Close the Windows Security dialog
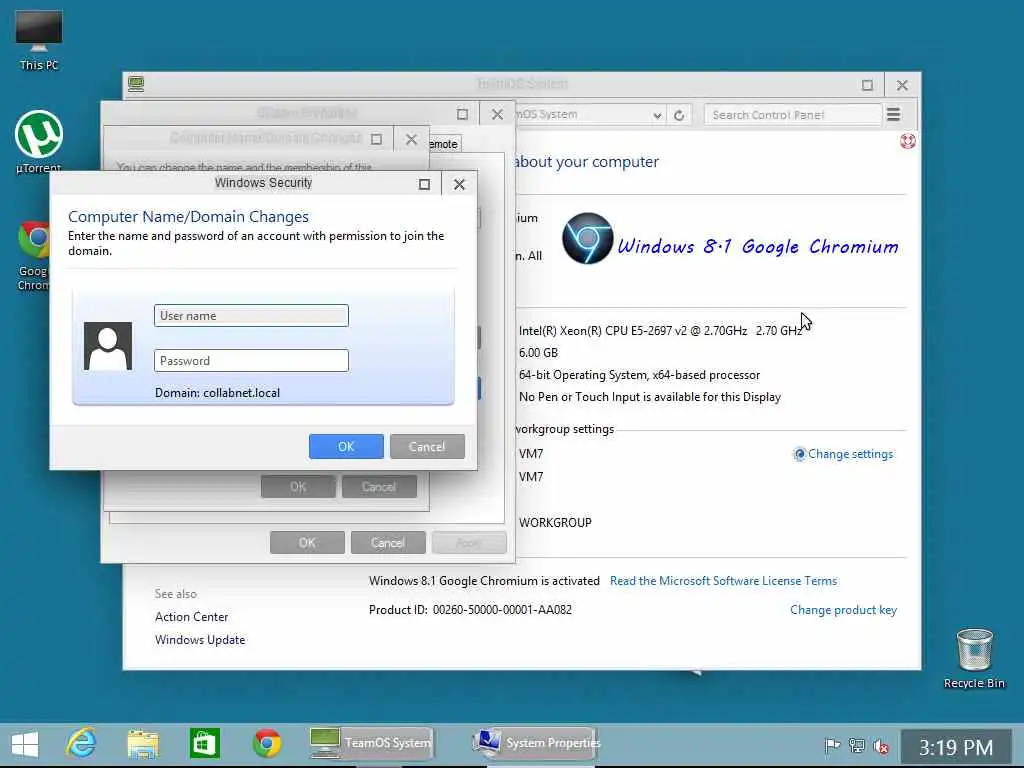 pyautogui.click(x=459, y=184)
